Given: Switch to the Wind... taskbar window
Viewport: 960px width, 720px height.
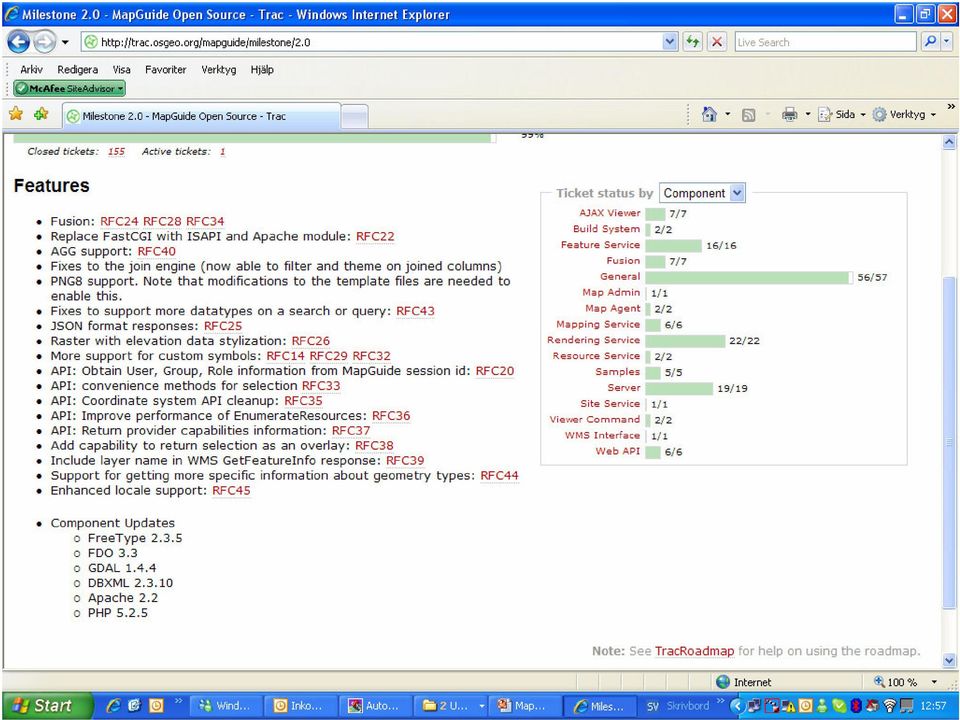Looking at the screenshot, I should (x=226, y=706).
